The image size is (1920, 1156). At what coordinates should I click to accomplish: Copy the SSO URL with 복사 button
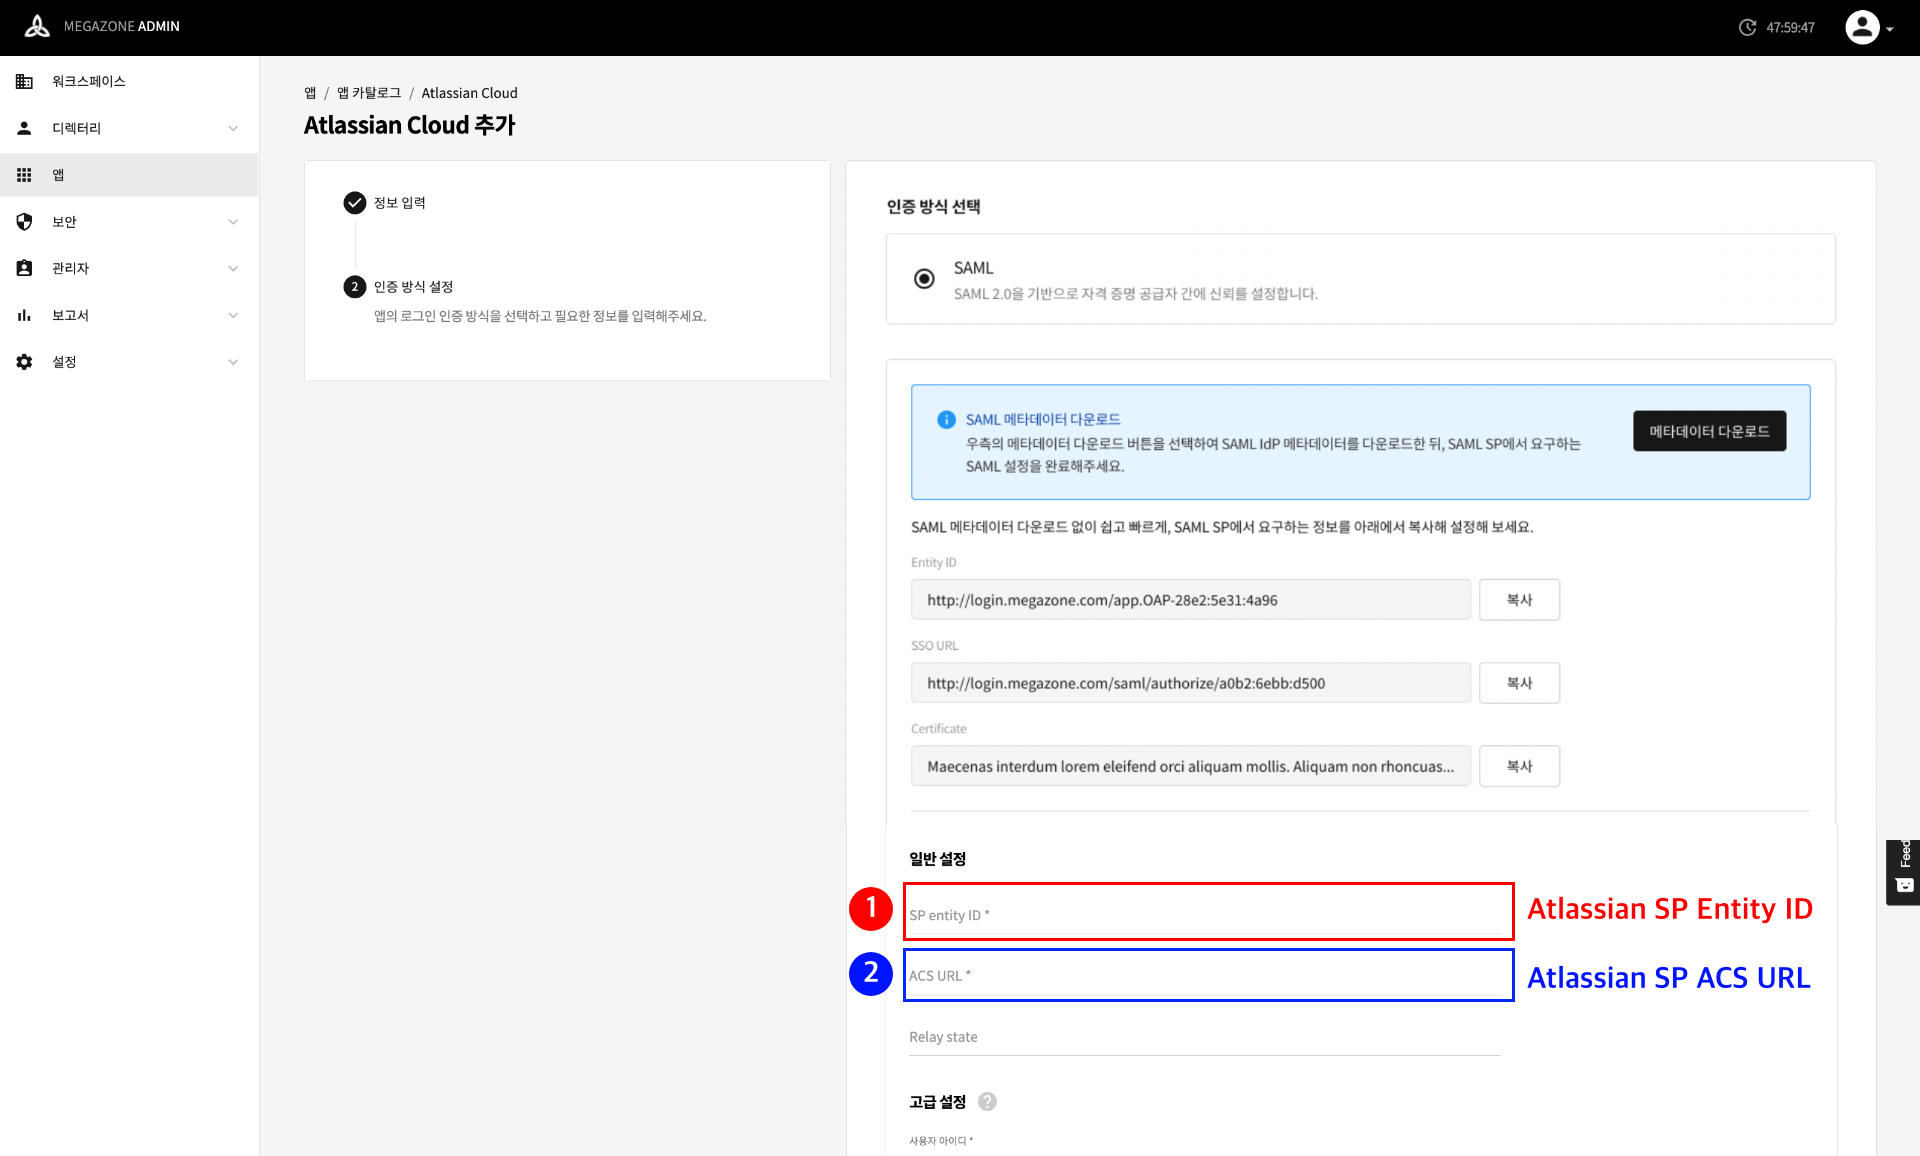tap(1519, 683)
